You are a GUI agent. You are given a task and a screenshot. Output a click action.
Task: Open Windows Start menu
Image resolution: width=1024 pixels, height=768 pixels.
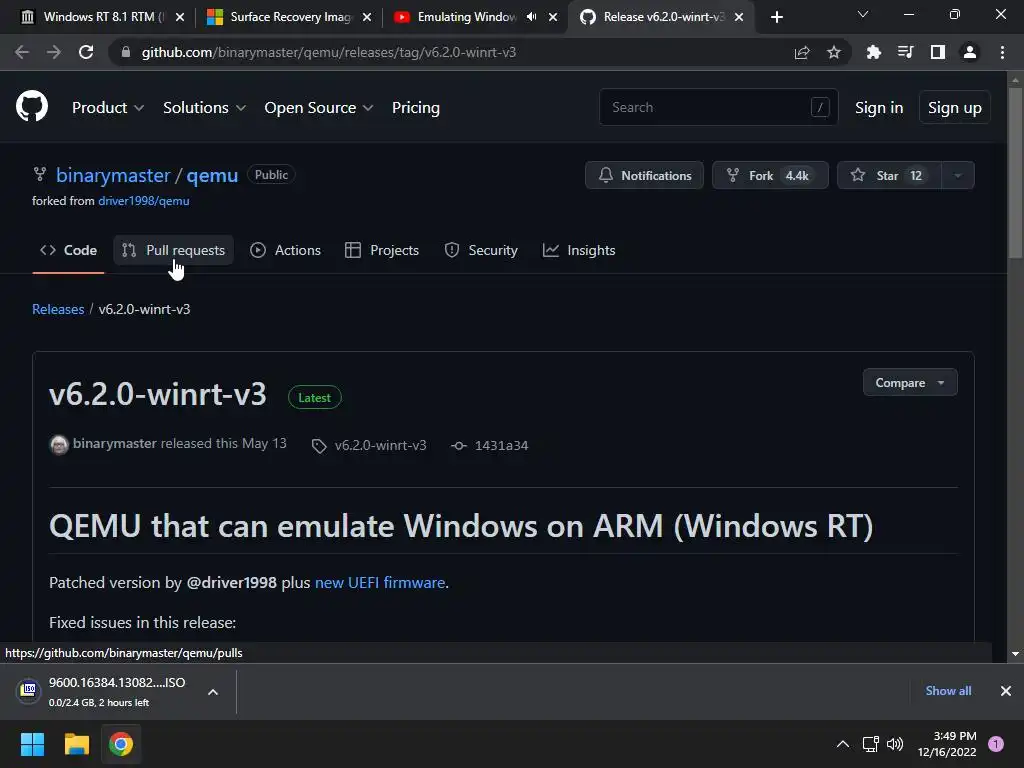tap(32, 744)
